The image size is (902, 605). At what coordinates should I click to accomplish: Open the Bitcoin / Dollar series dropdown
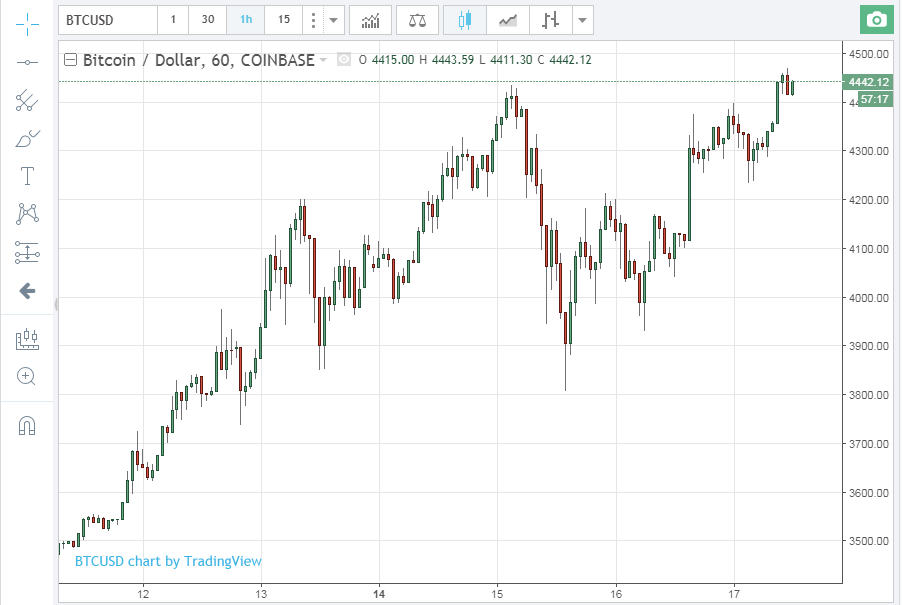point(323,60)
